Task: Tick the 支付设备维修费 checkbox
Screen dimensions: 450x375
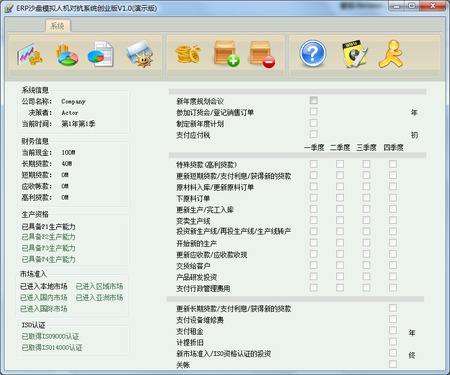Action: point(393,319)
